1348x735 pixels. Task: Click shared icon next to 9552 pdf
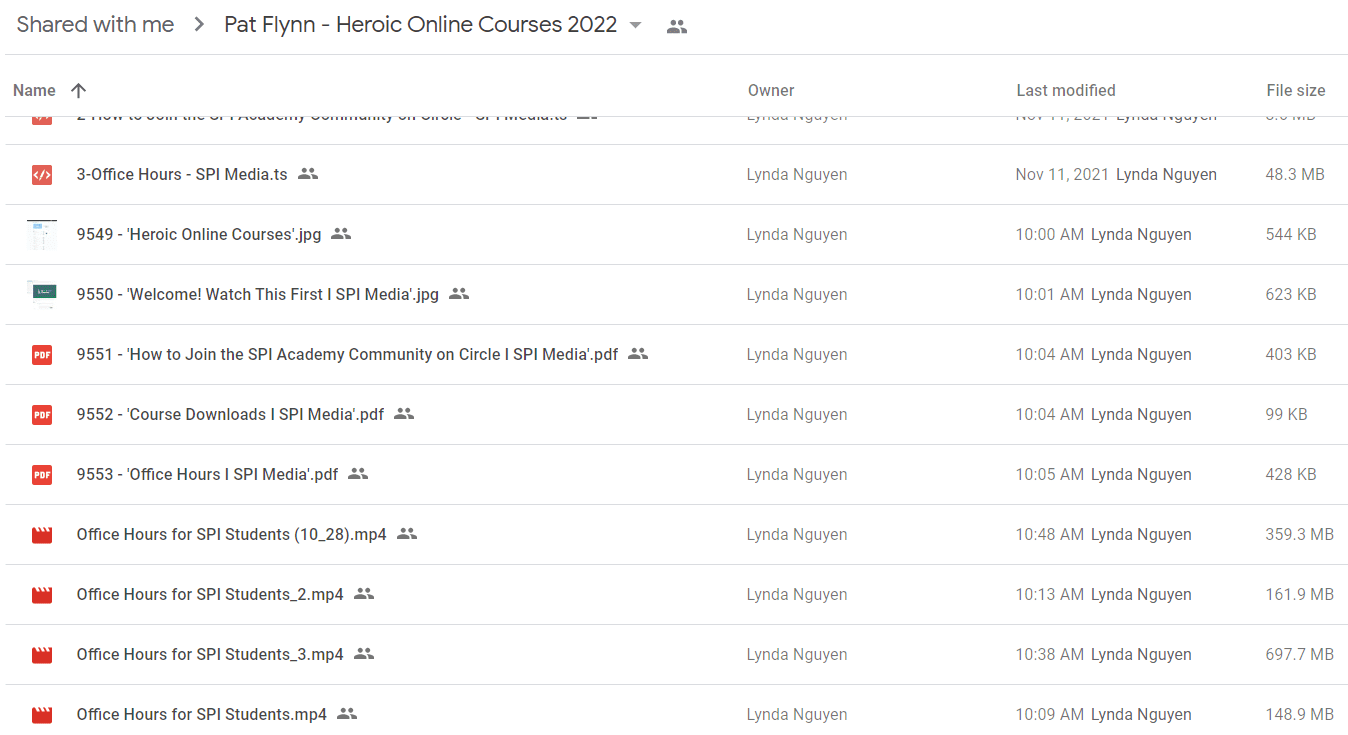(x=404, y=414)
